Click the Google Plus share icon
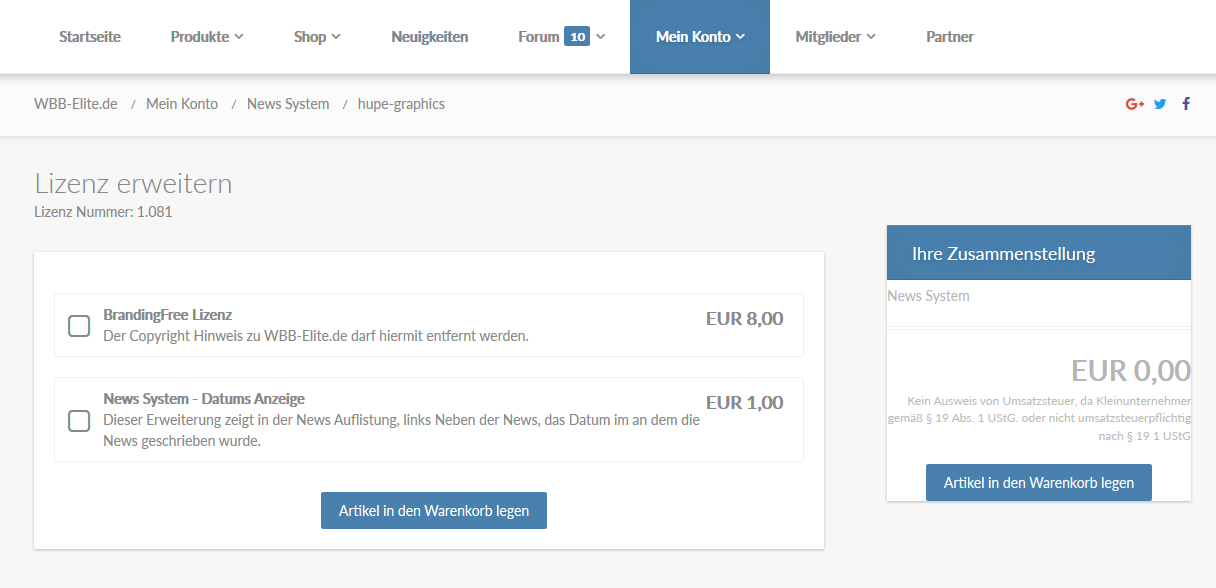This screenshot has width=1216, height=588. click(1134, 104)
